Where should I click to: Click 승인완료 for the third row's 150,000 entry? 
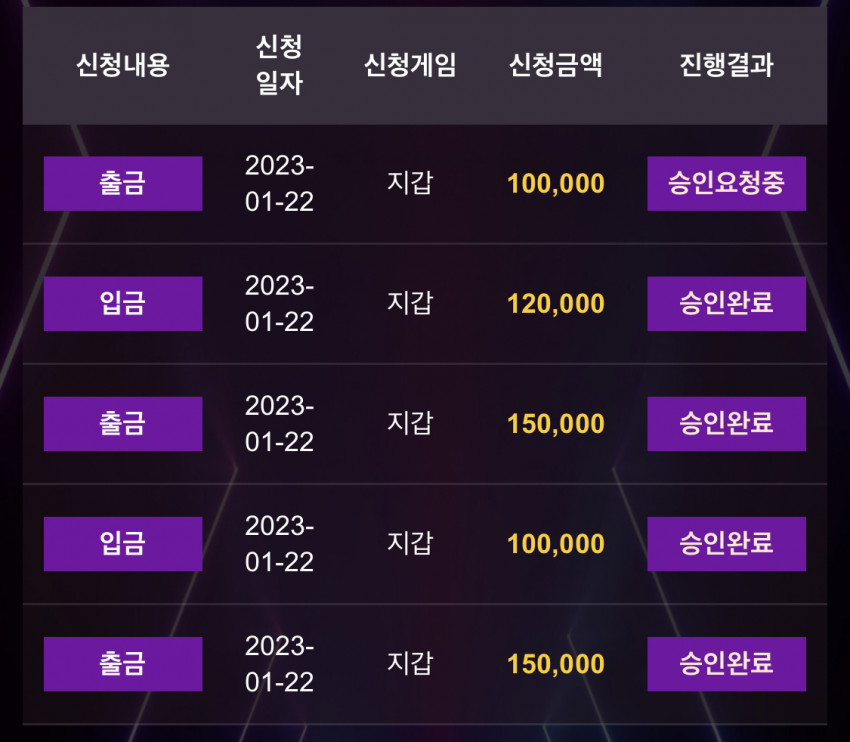726,424
